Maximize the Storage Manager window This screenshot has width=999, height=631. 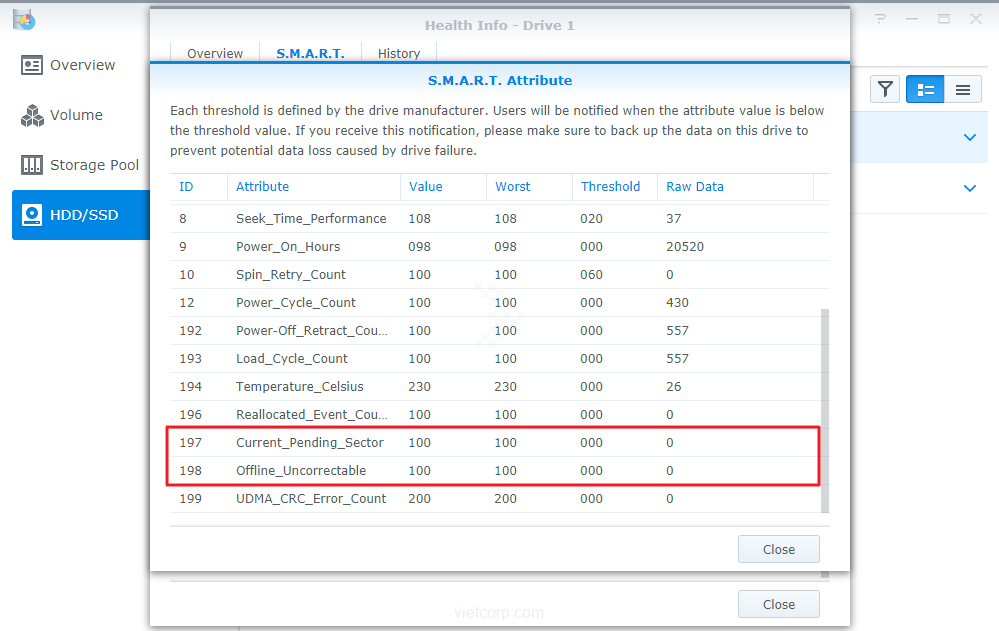(944, 19)
